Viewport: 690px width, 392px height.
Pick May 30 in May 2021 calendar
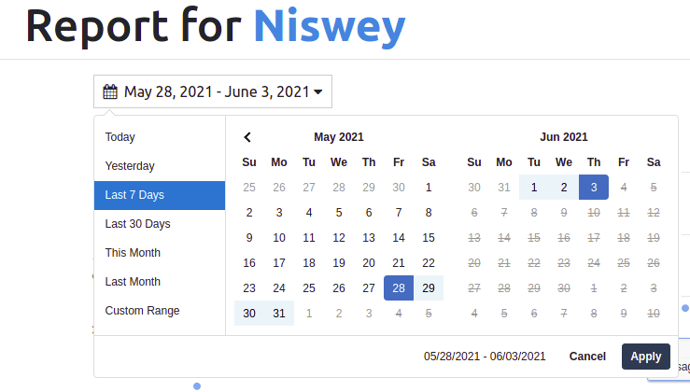(x=249, y=313)
